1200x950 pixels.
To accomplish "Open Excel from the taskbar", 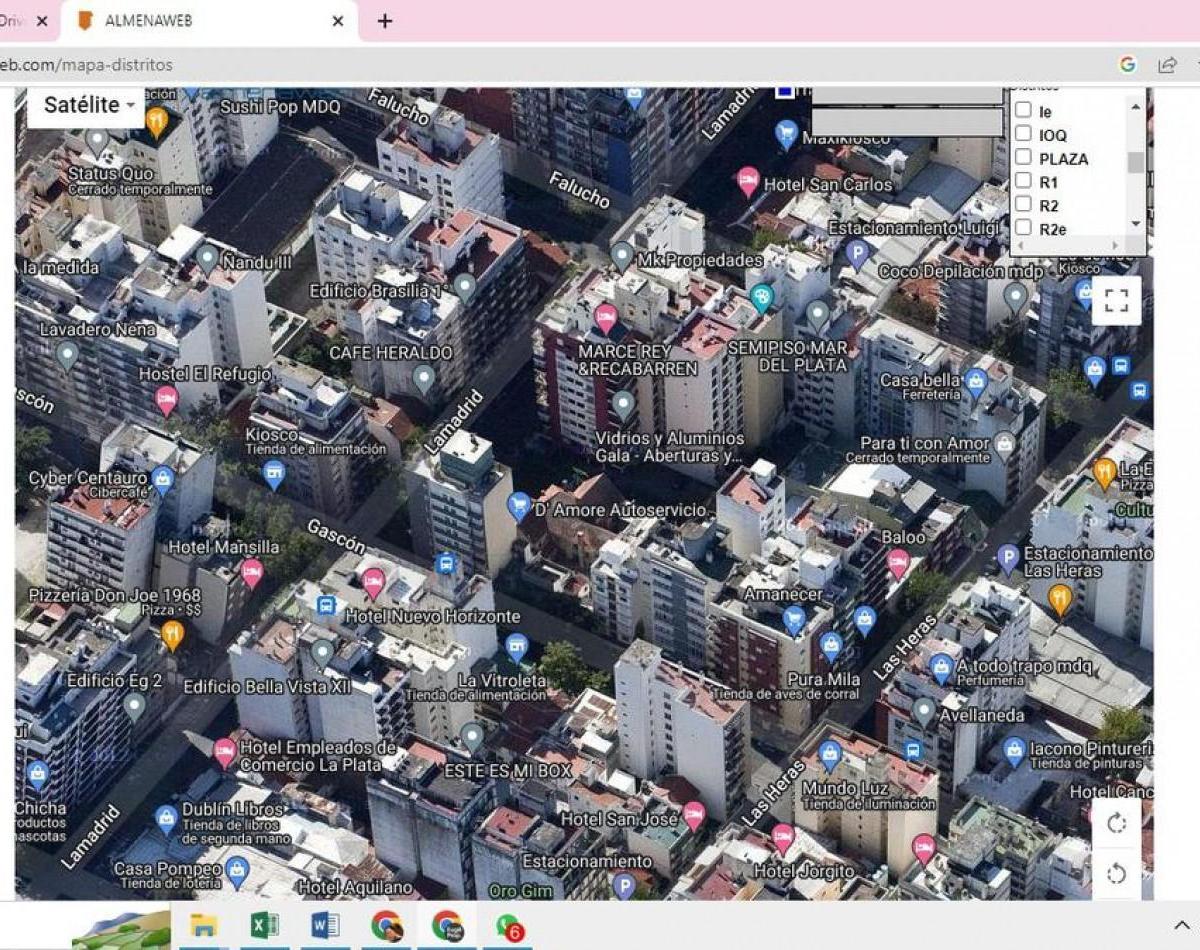I will tap(264, 927).
